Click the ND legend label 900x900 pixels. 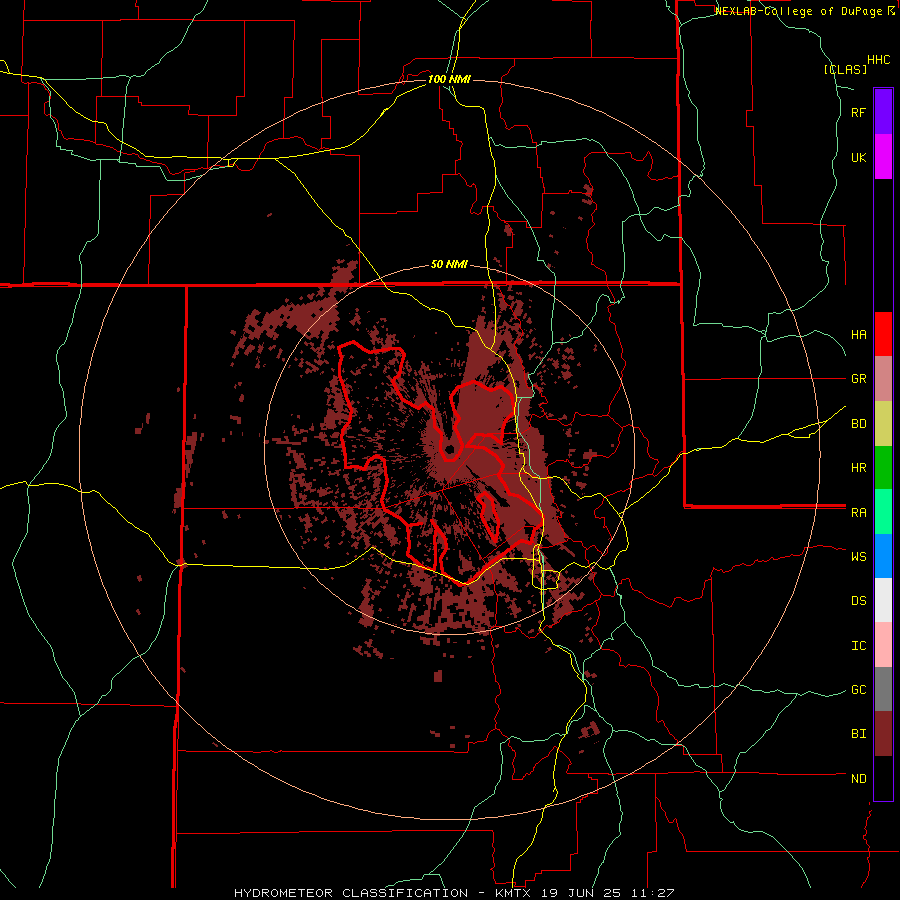[858, 779]
